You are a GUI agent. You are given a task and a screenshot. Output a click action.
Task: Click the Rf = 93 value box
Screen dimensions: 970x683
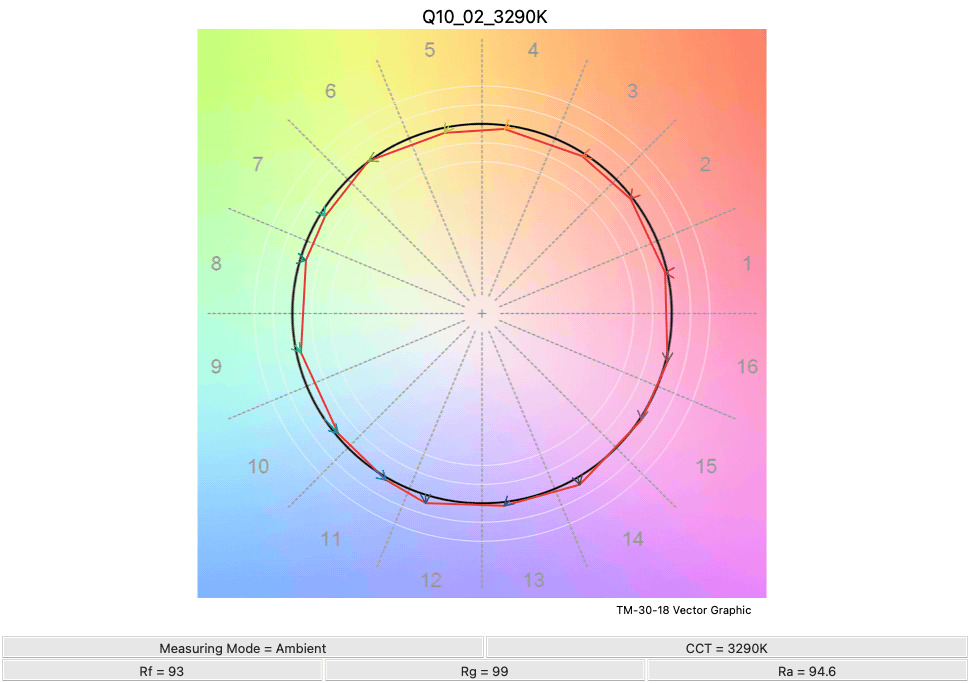click(162, 671)
